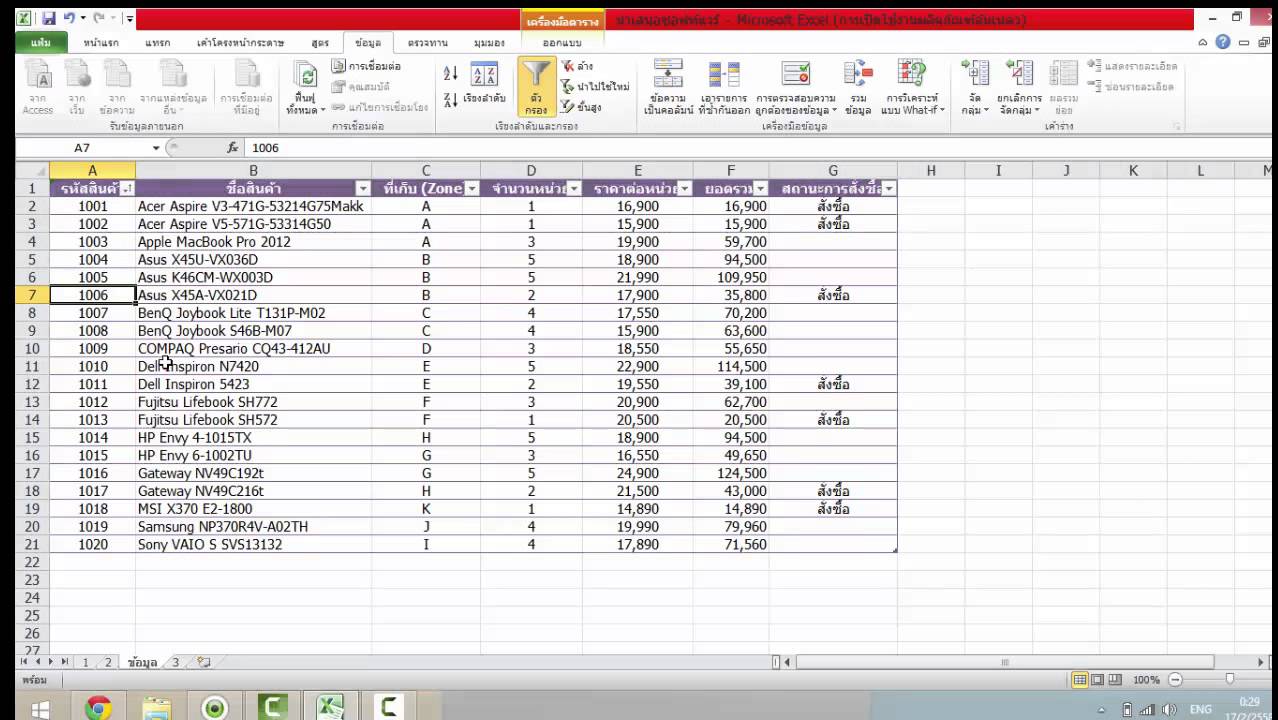Clear the filter (ล้าง)
The image size is (1278, 720).
(577, 66)
